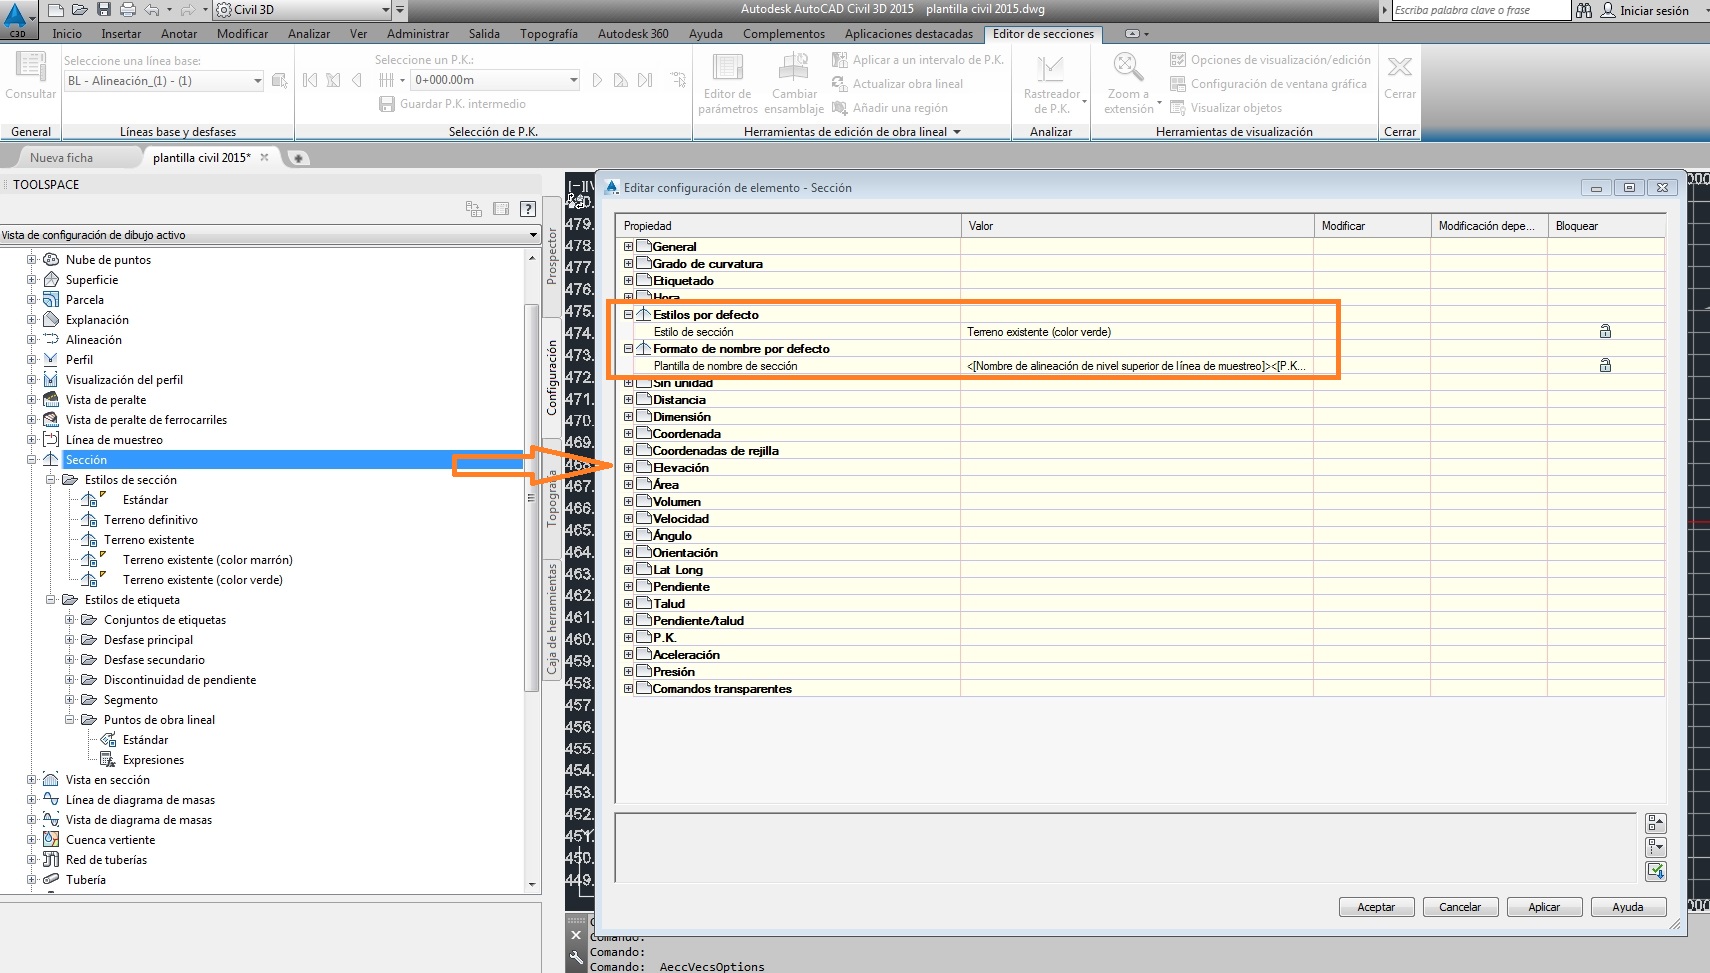Toggle the lock on Estilo de sección
The width and height of the screenshot is (1710, 973).
(x=1606, y=331)
